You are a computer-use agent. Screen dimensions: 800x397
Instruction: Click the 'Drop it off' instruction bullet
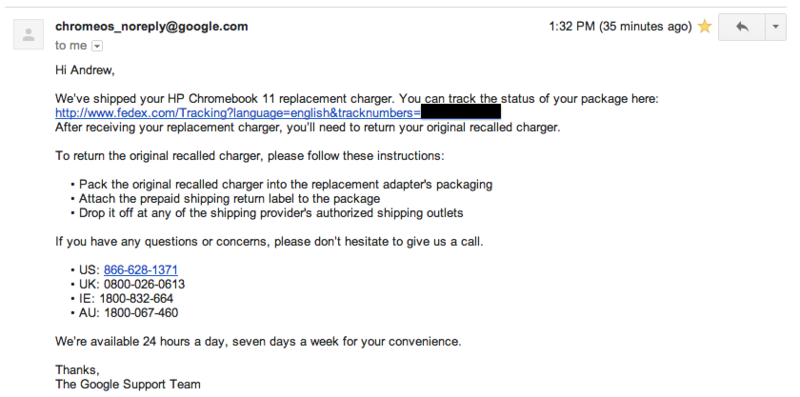click(x=267, y=213)
